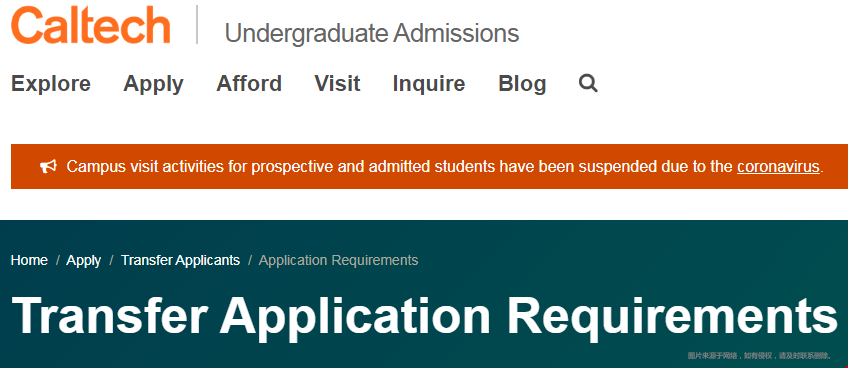The height and width of the screenshot is (368, 848).
Task: Select the Inquire navigation item
Action: coord(429,85)
